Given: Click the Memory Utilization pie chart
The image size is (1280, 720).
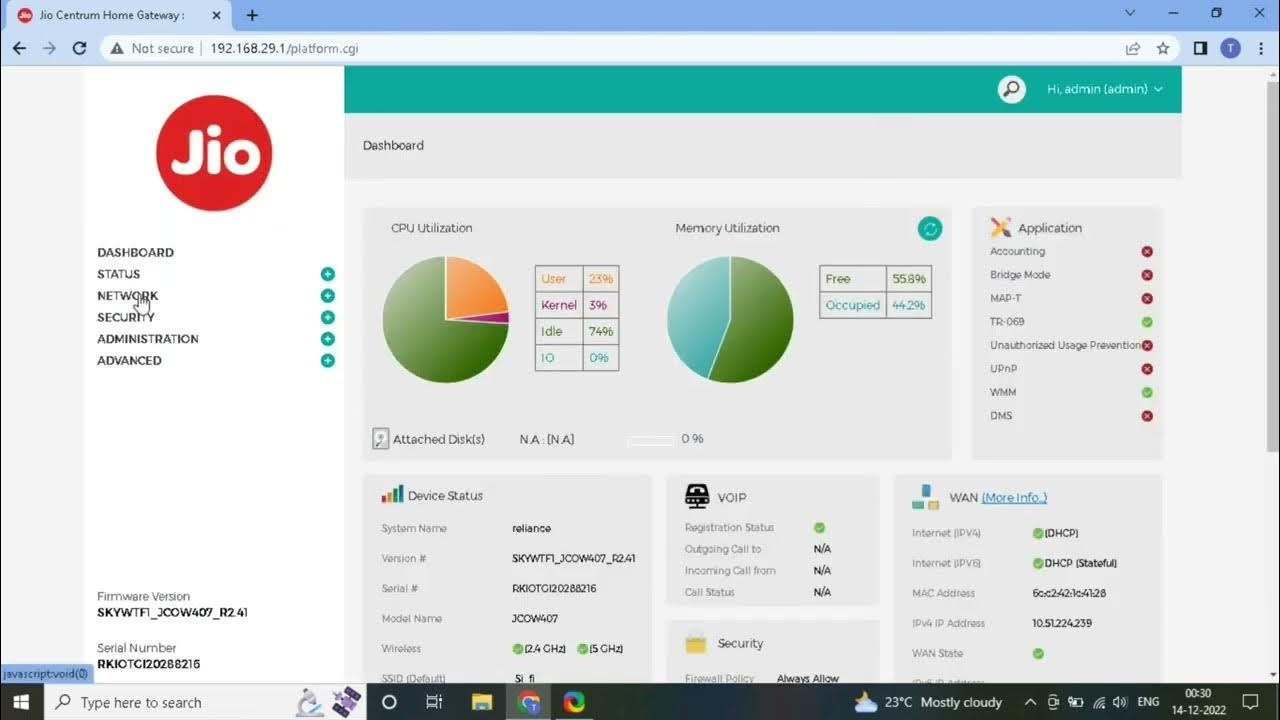Looking at the screenshot, I should [730, 319].
